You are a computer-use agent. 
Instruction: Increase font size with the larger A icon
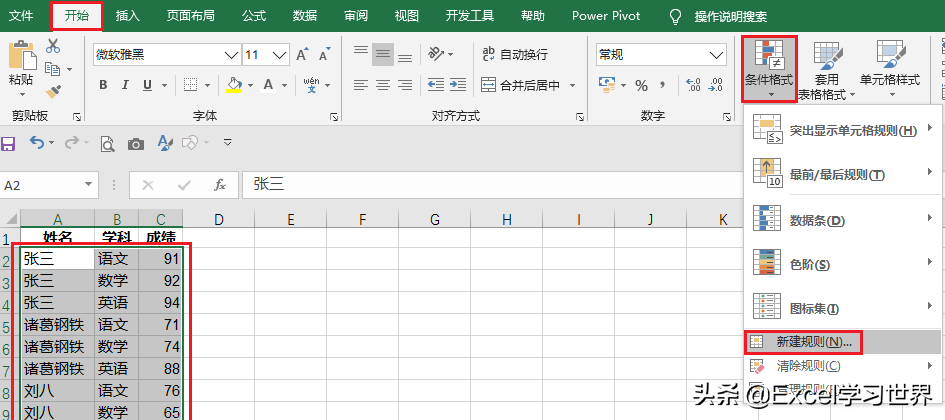click(303, 55)
